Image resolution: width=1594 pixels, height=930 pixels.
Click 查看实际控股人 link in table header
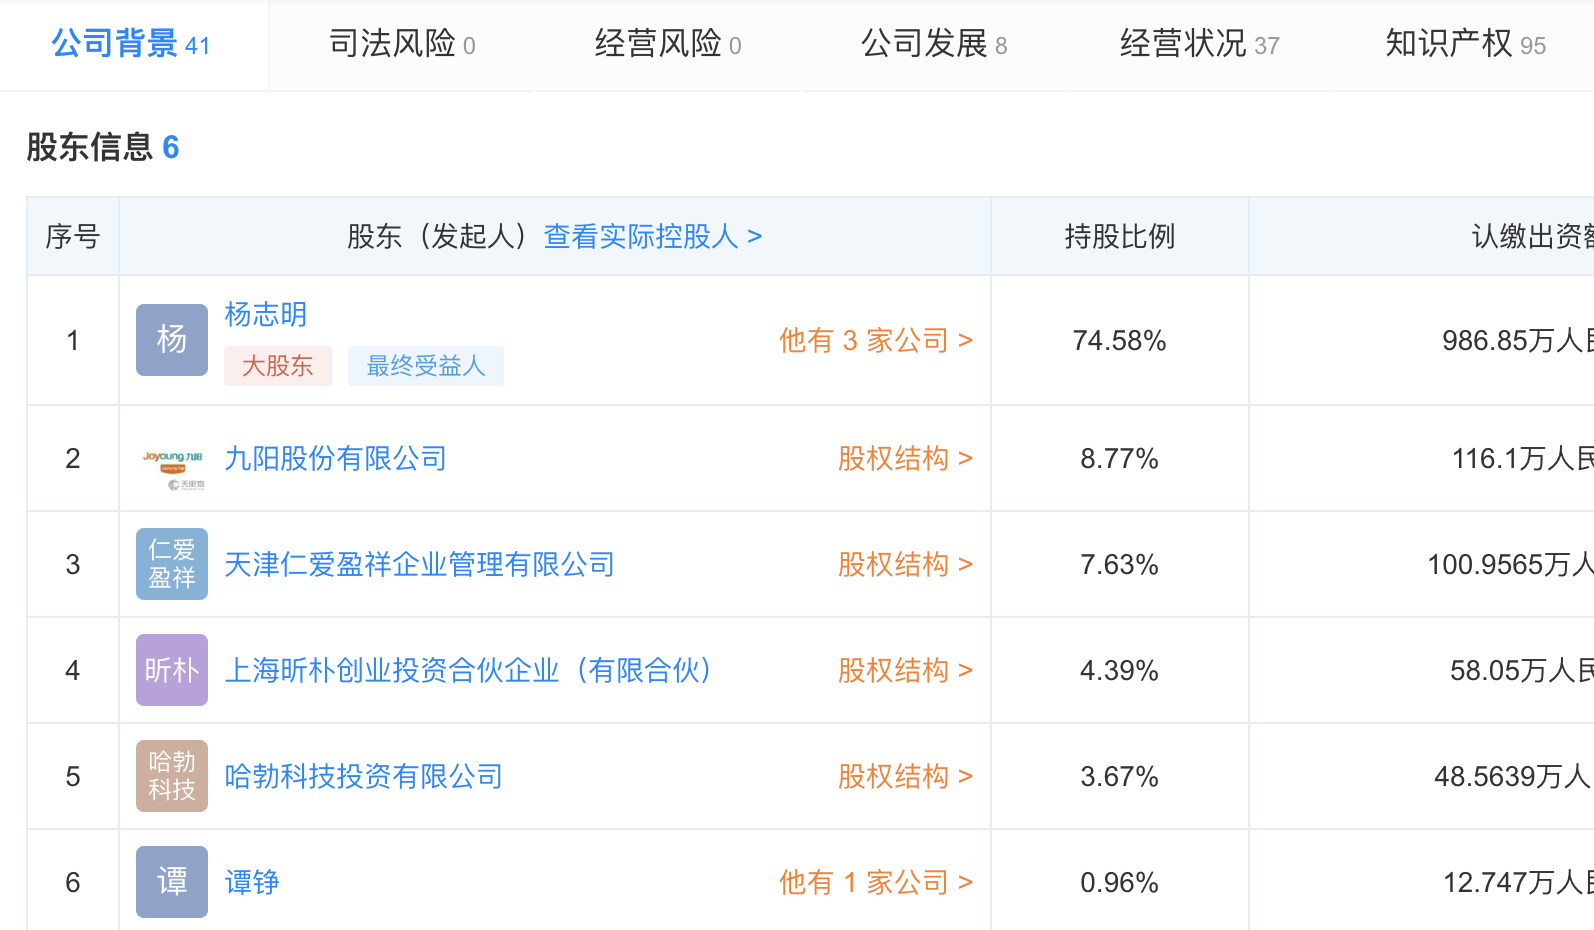click(x=653, y=237)
